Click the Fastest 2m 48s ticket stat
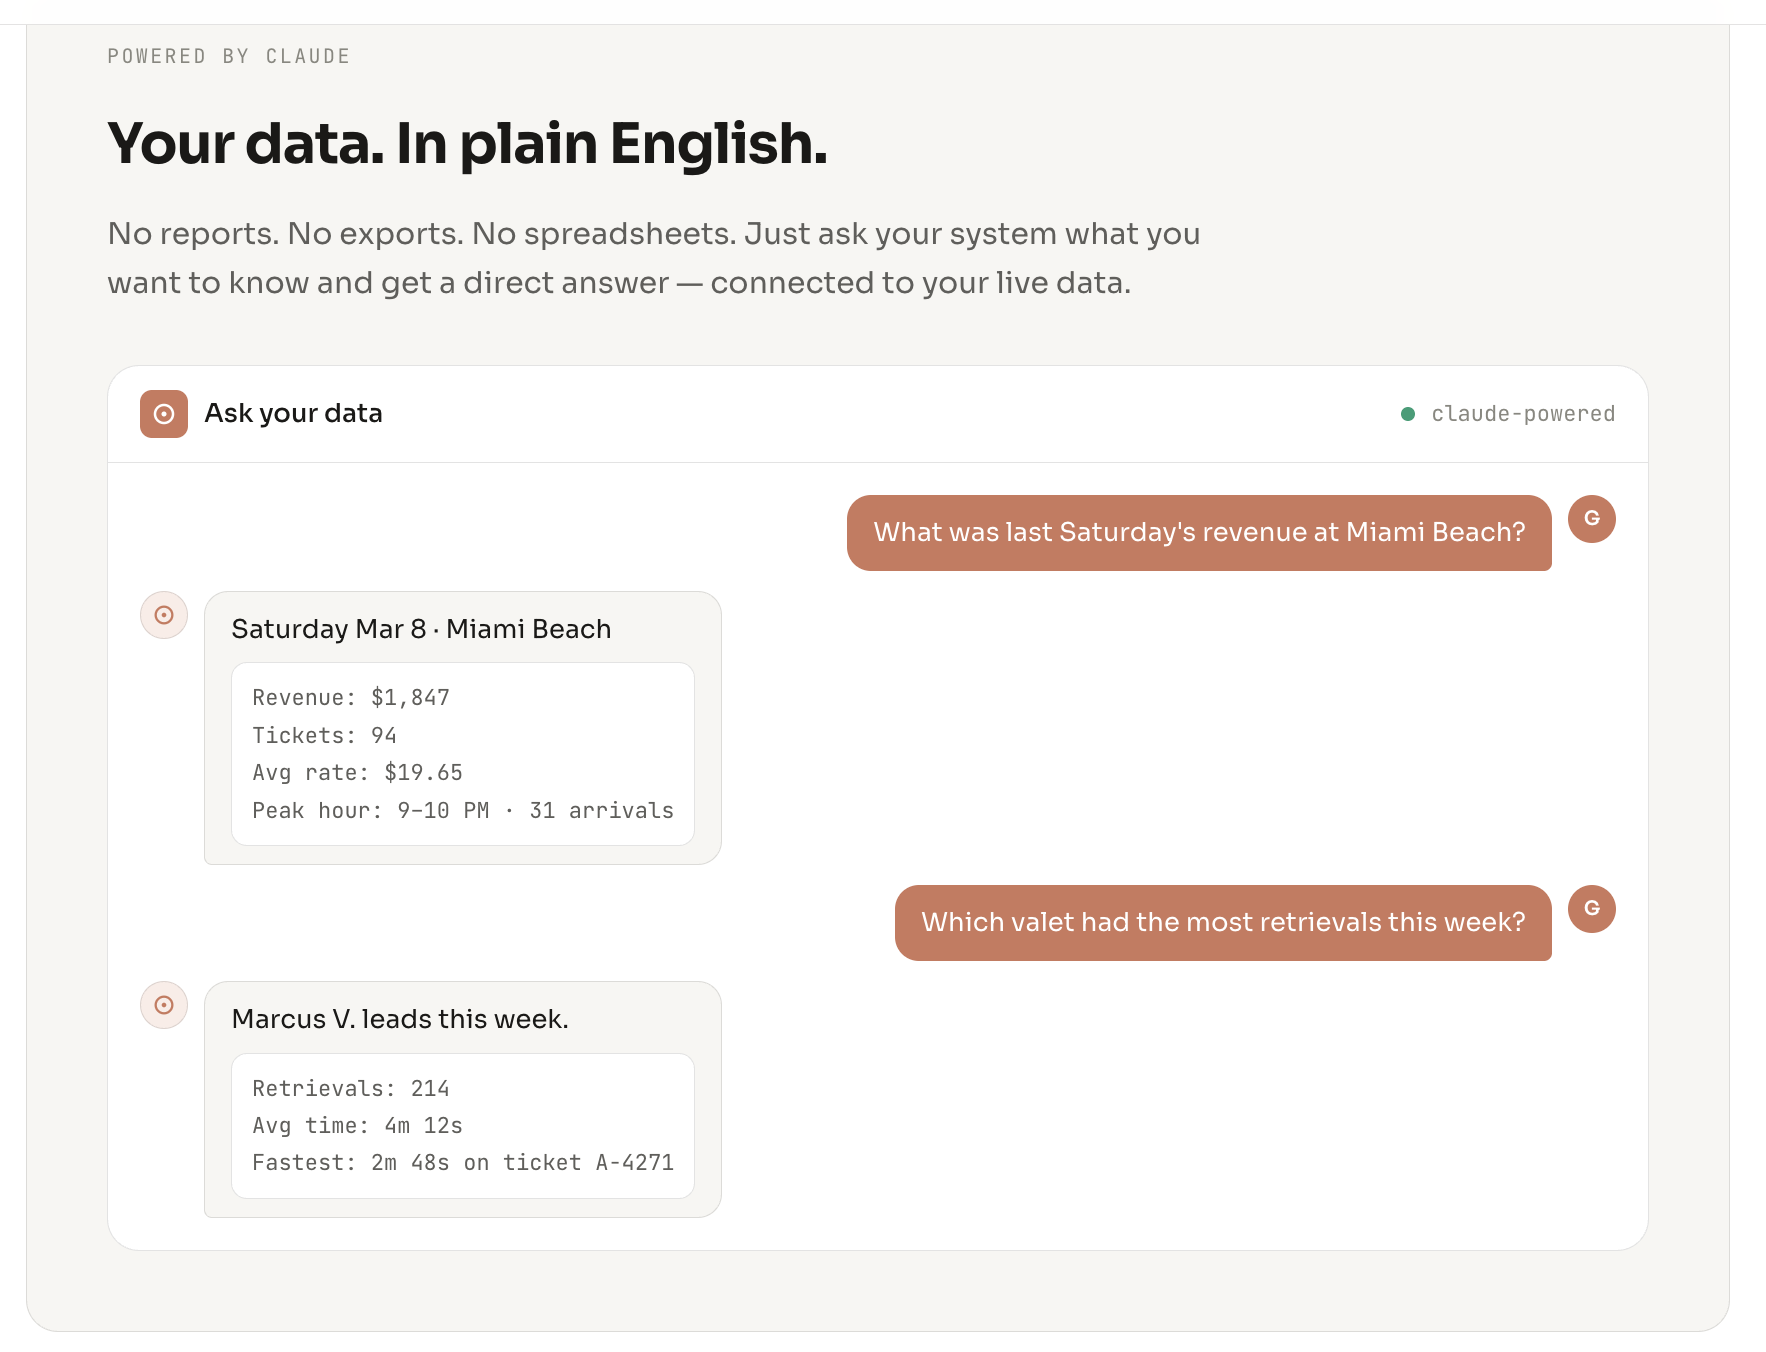The height and width of the screenshot is (1352, 1766). [463, 1162]
